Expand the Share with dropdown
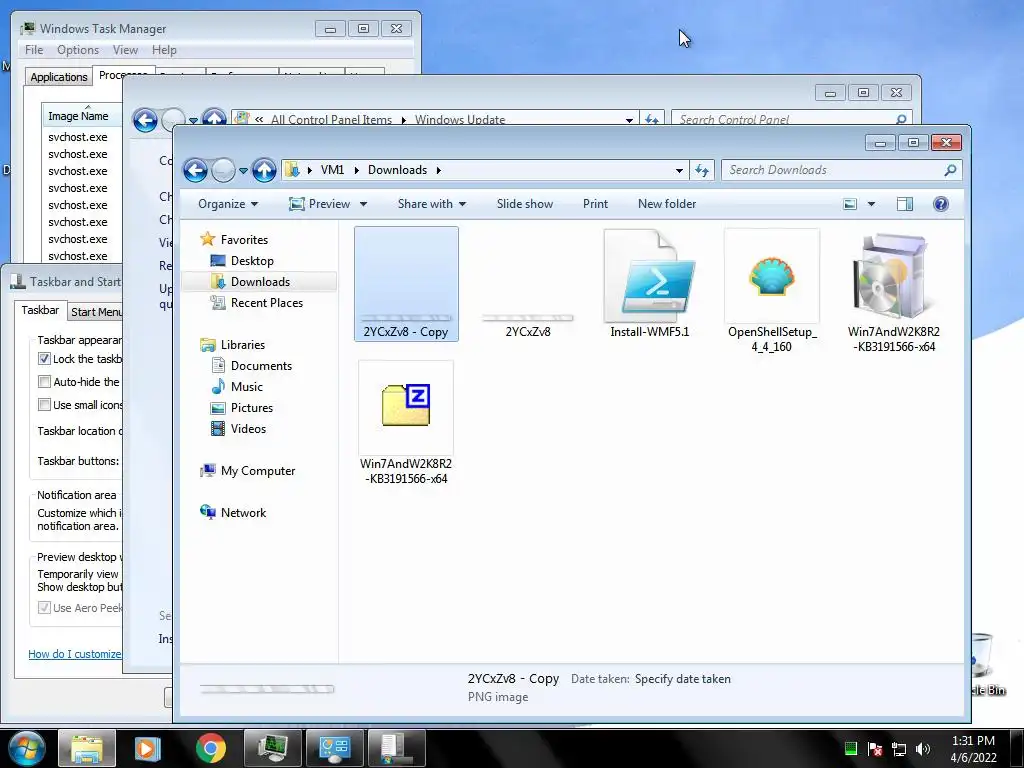Image resolution: width=1024 pixels, height=768 pixels. coord(432,204)
